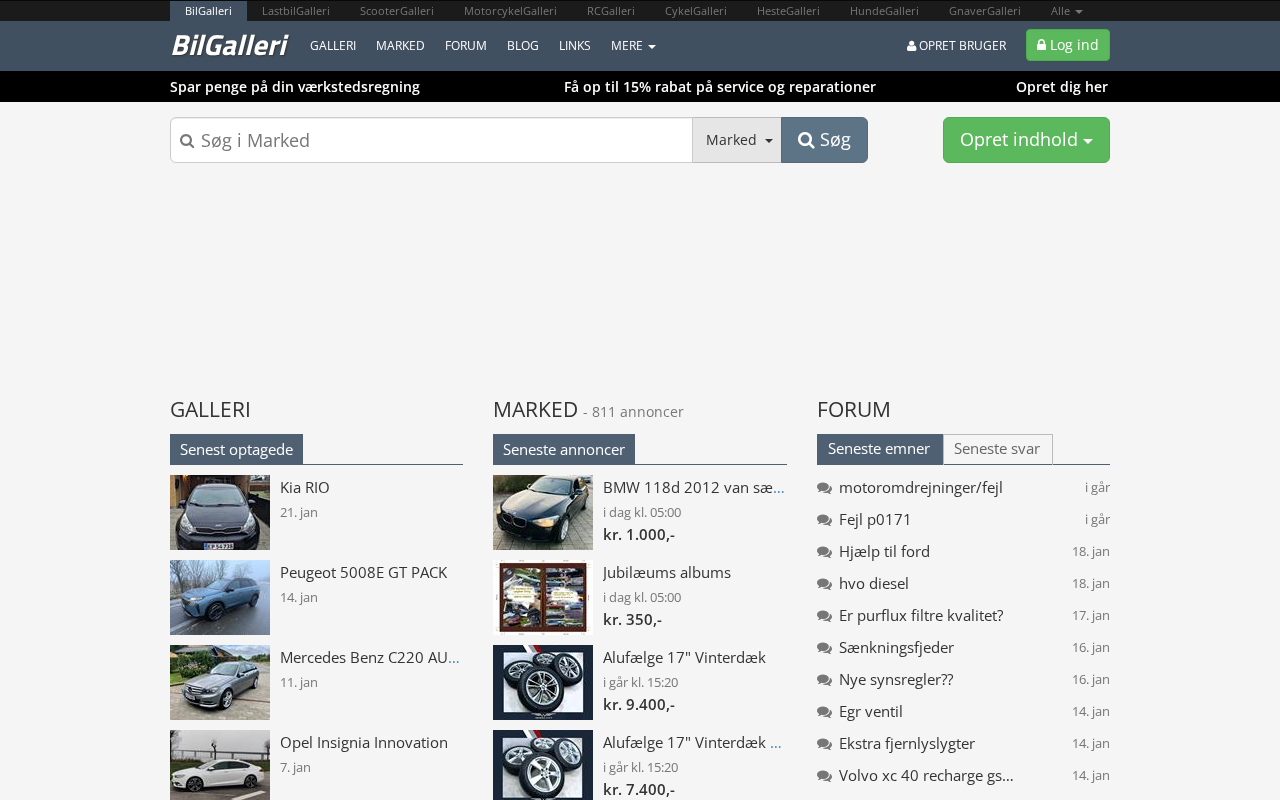The height and width of the screenshot is (800, 1280).
Task: Open the Opel Insignia Innovation thumbnail
Action: (x=220, y=765)
